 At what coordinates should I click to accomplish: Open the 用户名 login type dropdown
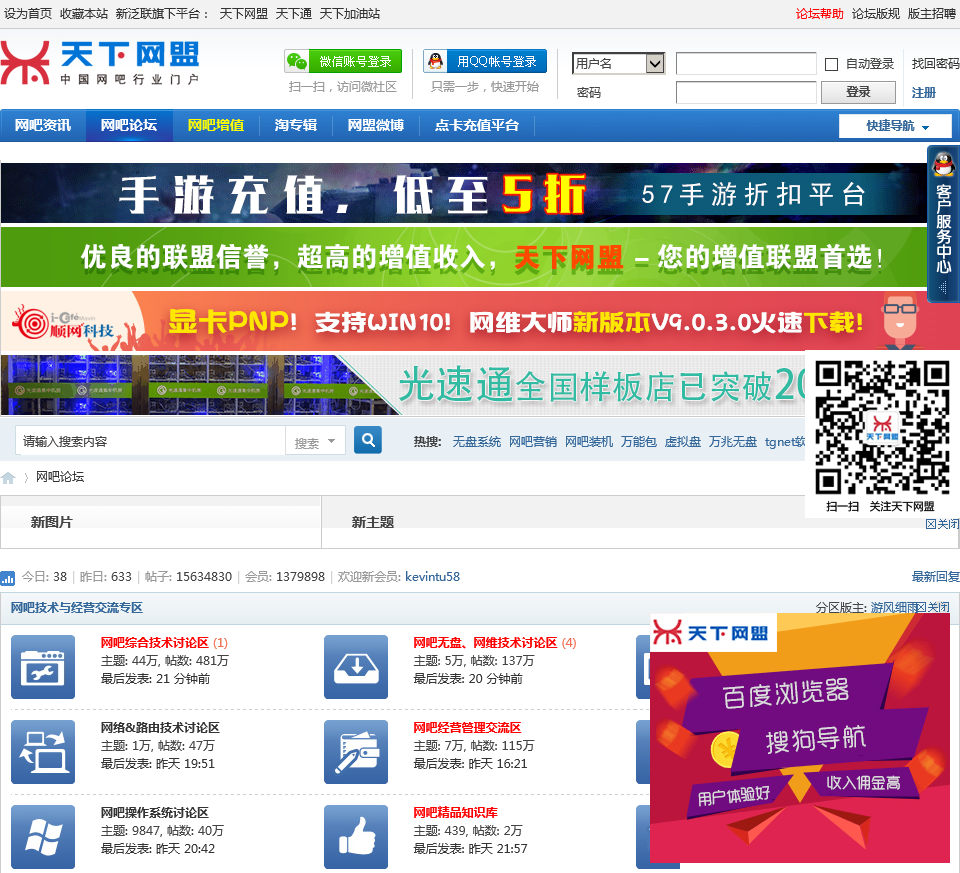click(x=618, y=63)
